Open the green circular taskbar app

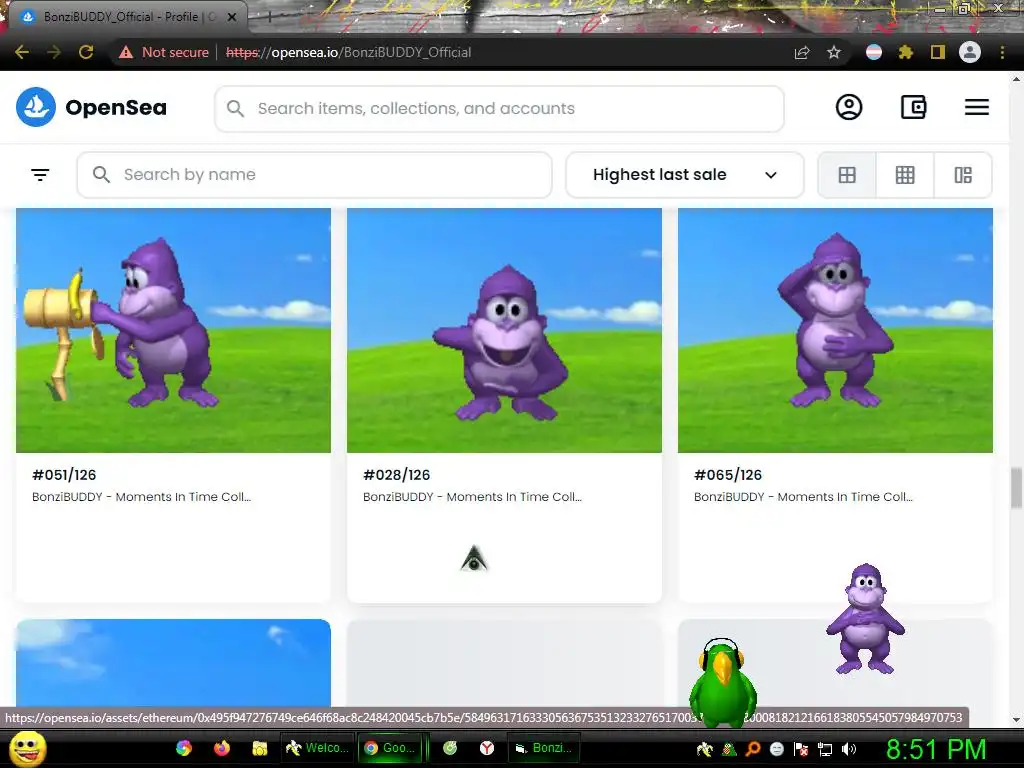coord(450,748)
